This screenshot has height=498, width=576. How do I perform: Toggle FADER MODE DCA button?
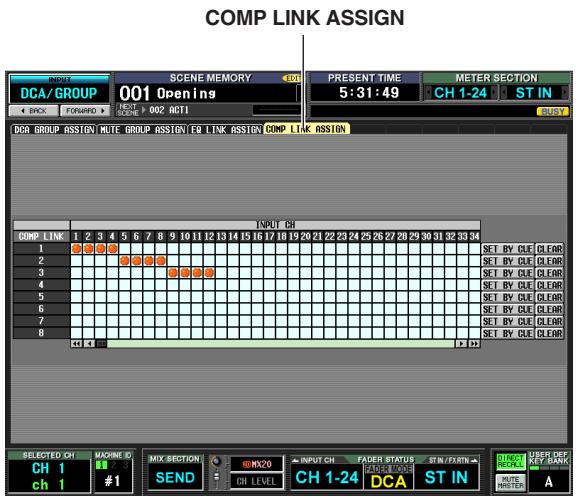(x=388, y=477)
